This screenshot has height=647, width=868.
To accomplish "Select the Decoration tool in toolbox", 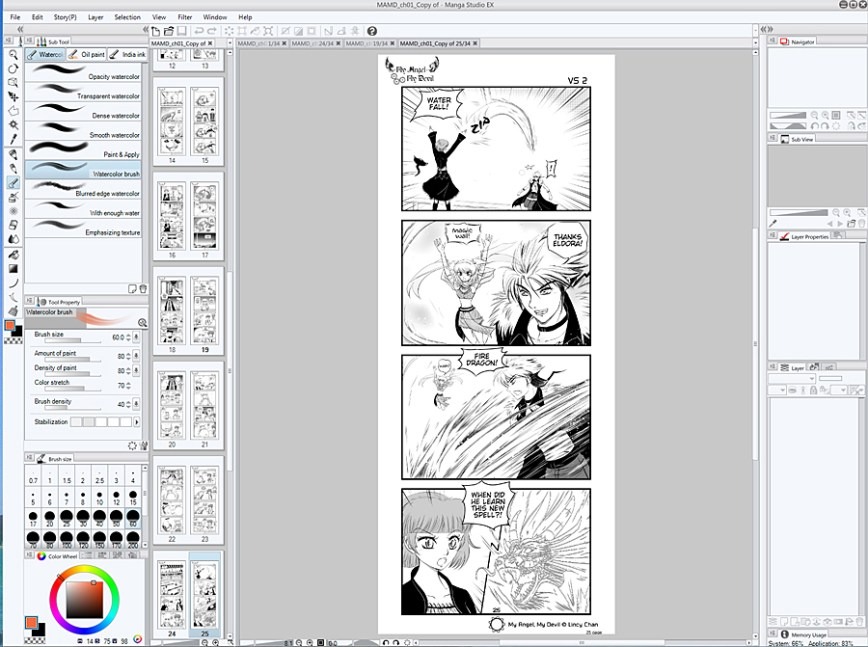I will 13,211.
